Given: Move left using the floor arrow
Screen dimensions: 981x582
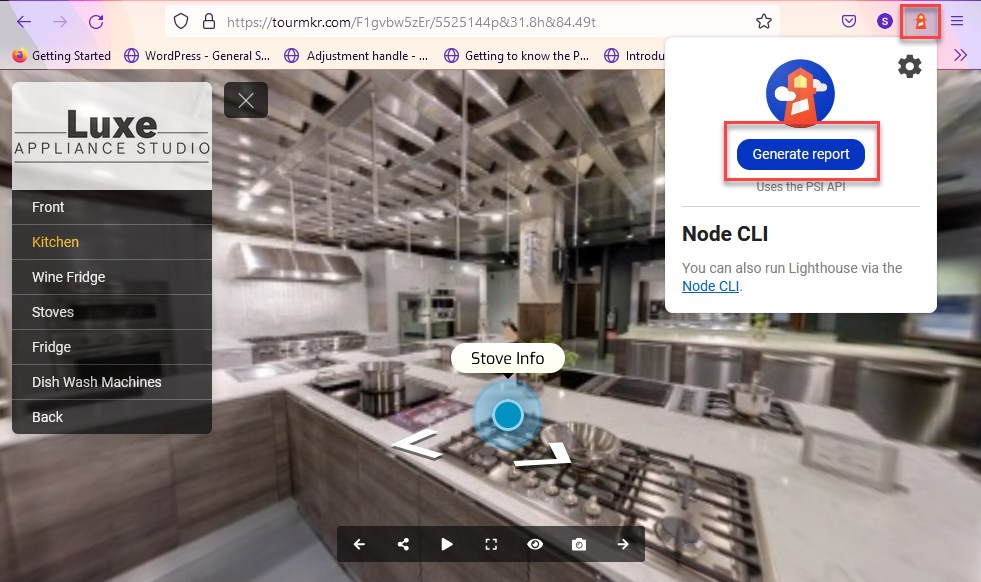Looking at the screenshot, I should point(417,444).
